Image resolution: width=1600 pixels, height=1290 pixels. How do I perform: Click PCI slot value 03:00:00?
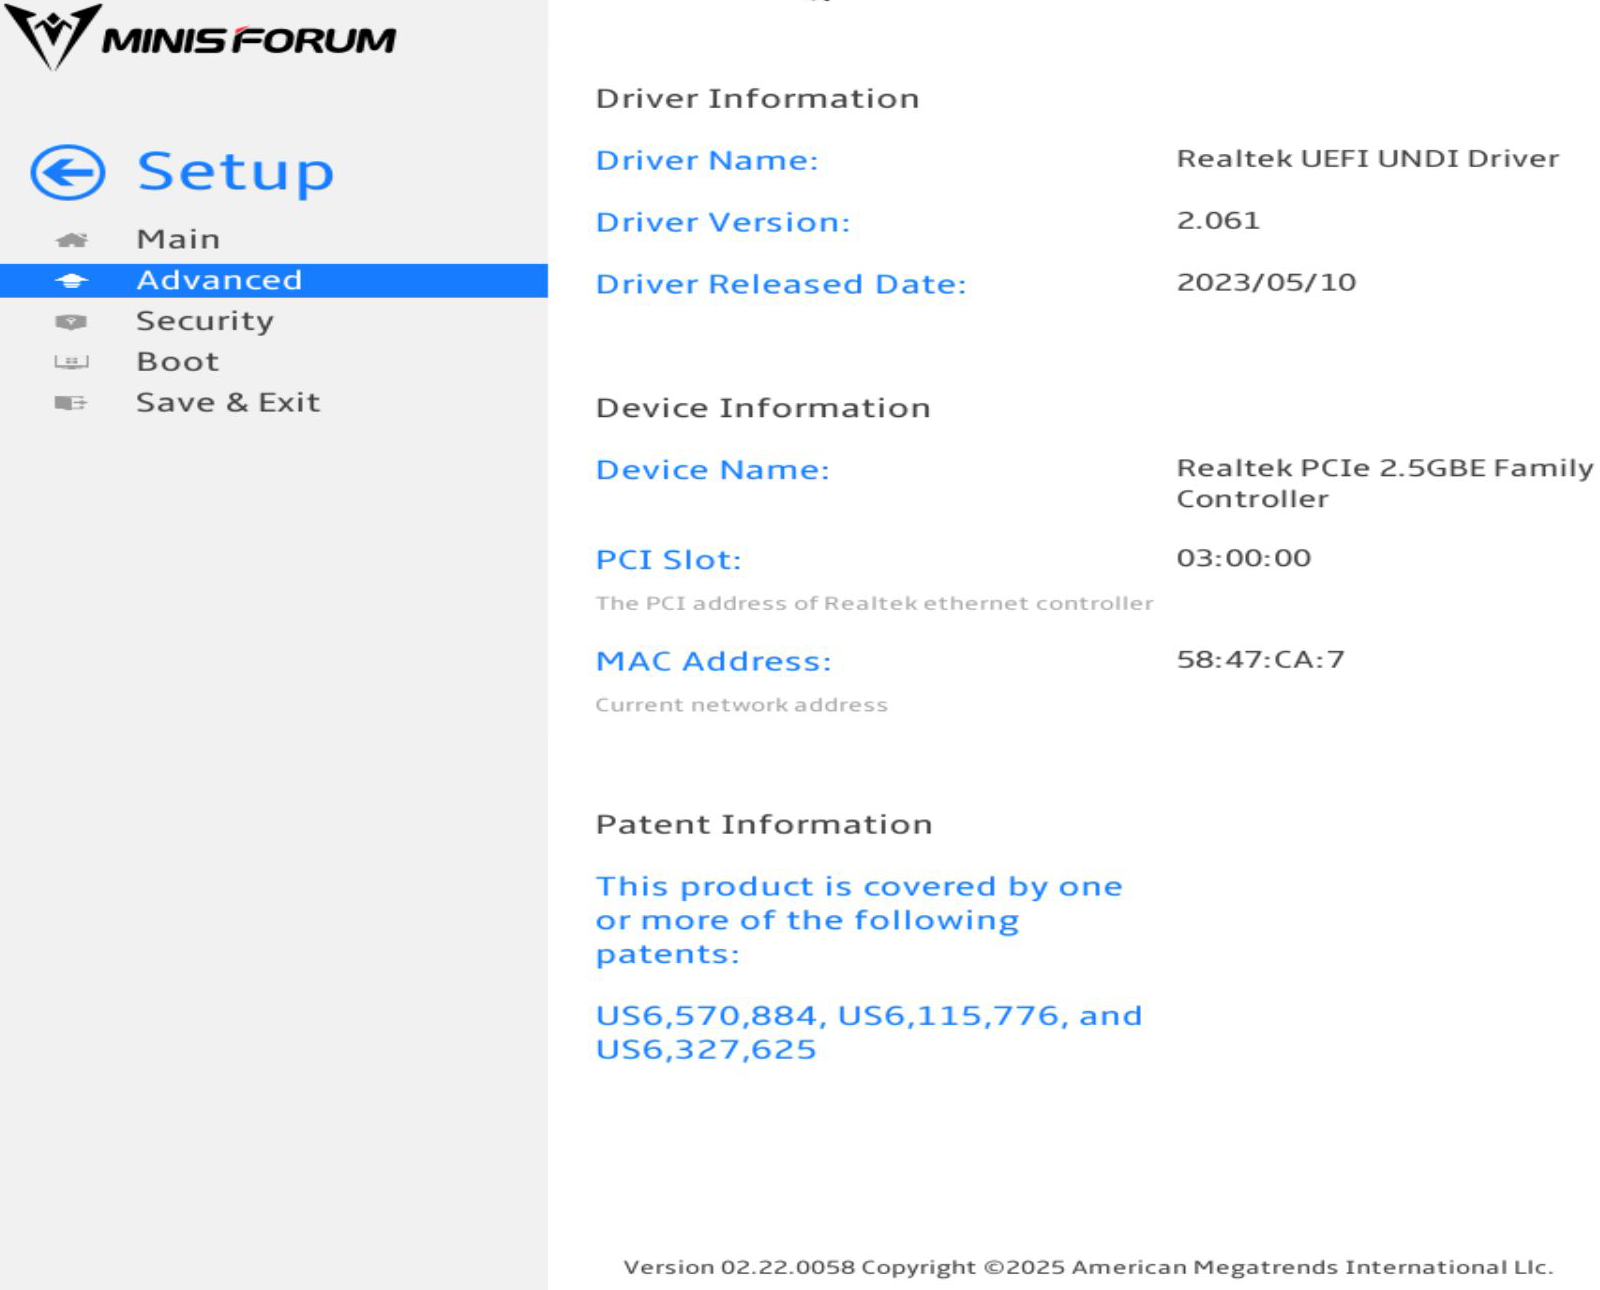coord(1244,559)
